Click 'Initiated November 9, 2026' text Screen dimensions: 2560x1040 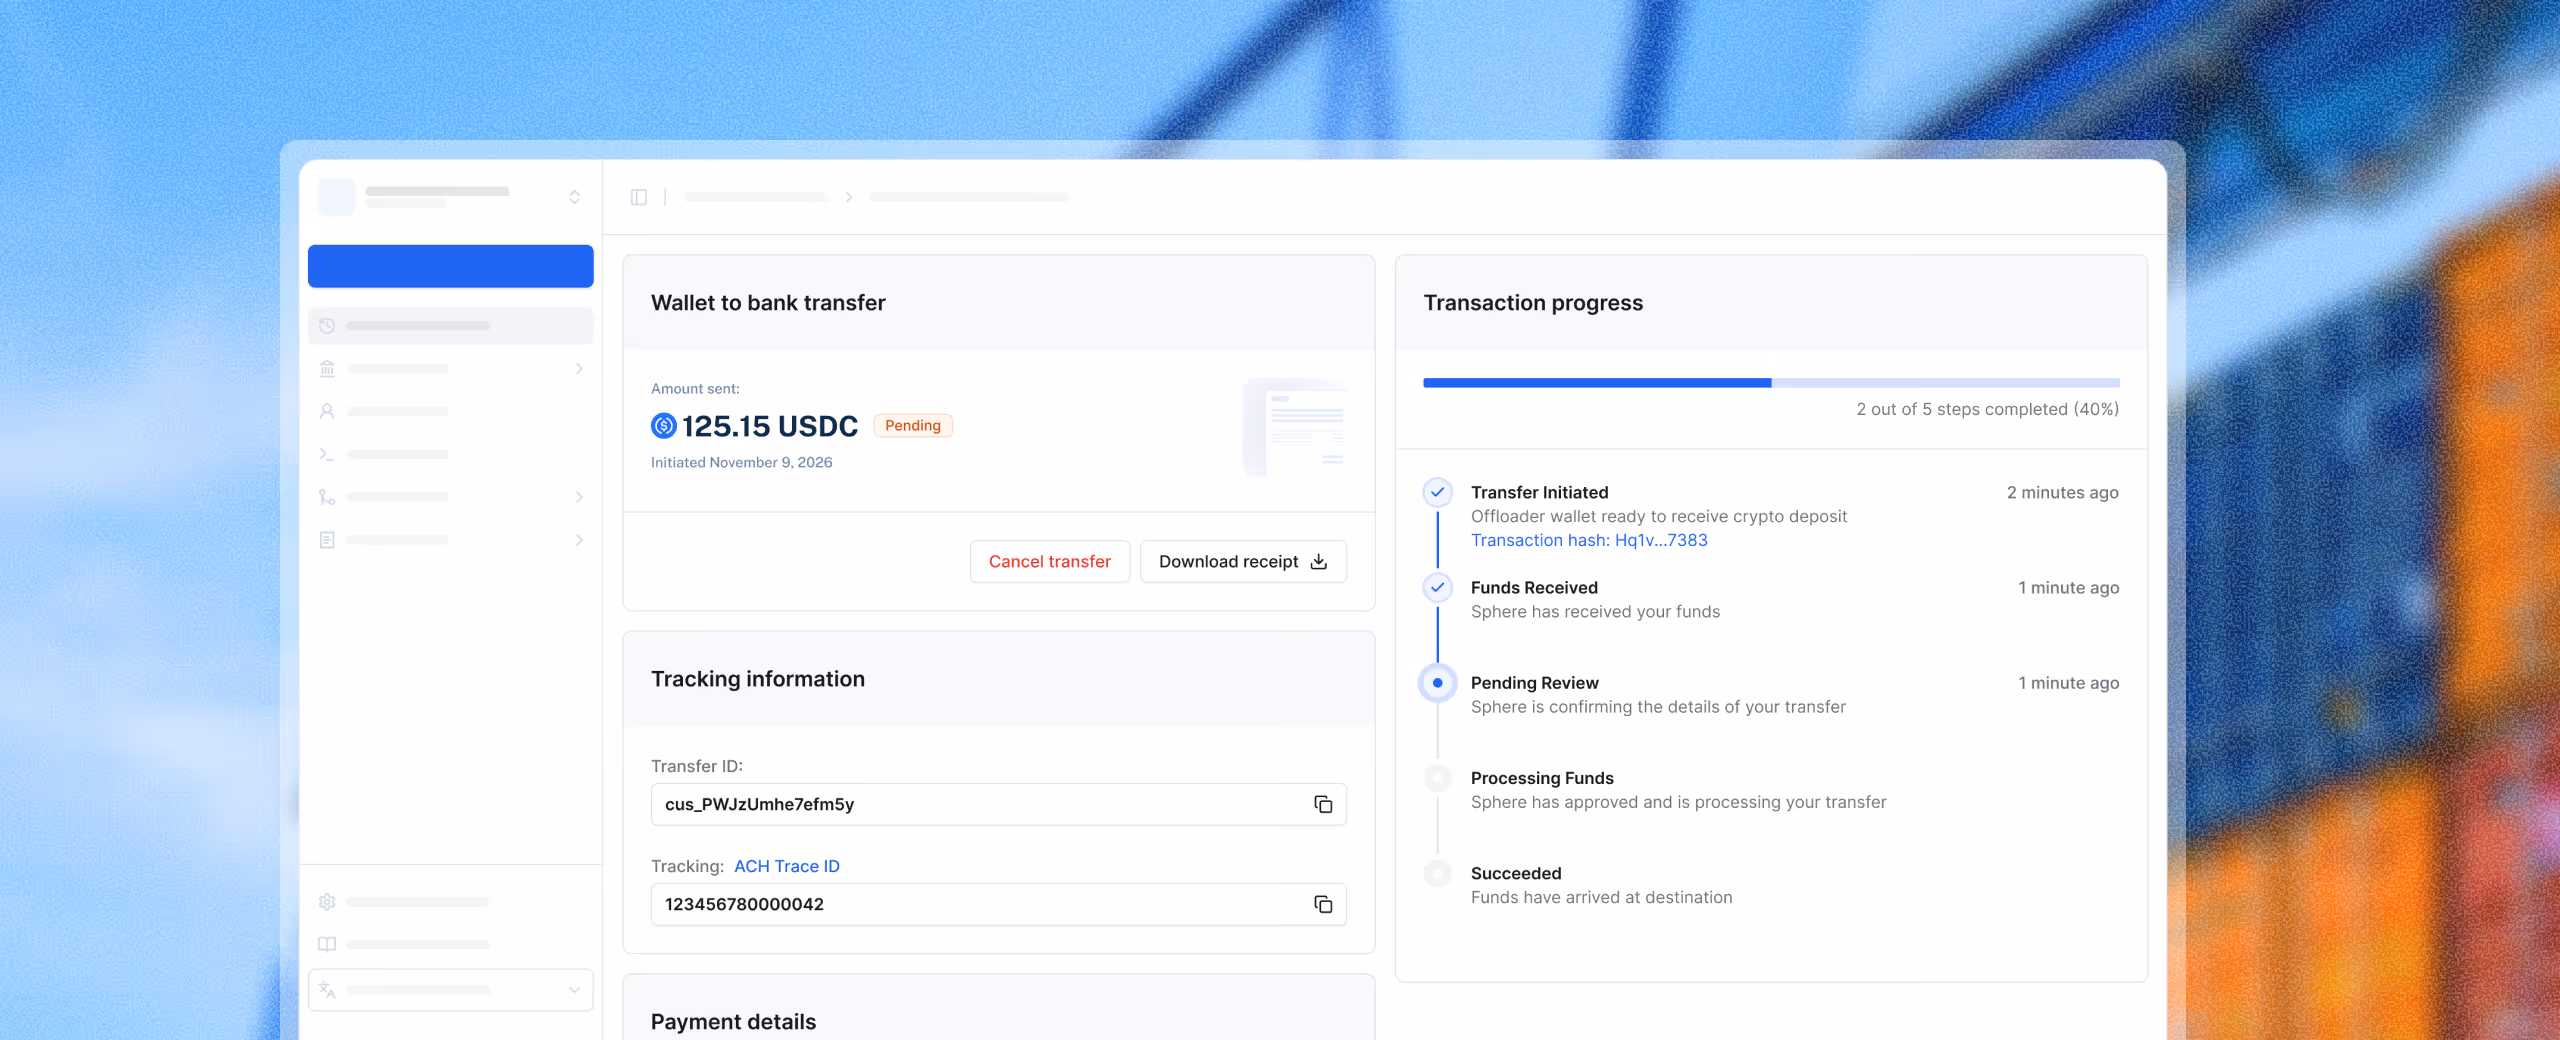coord(741,463)
